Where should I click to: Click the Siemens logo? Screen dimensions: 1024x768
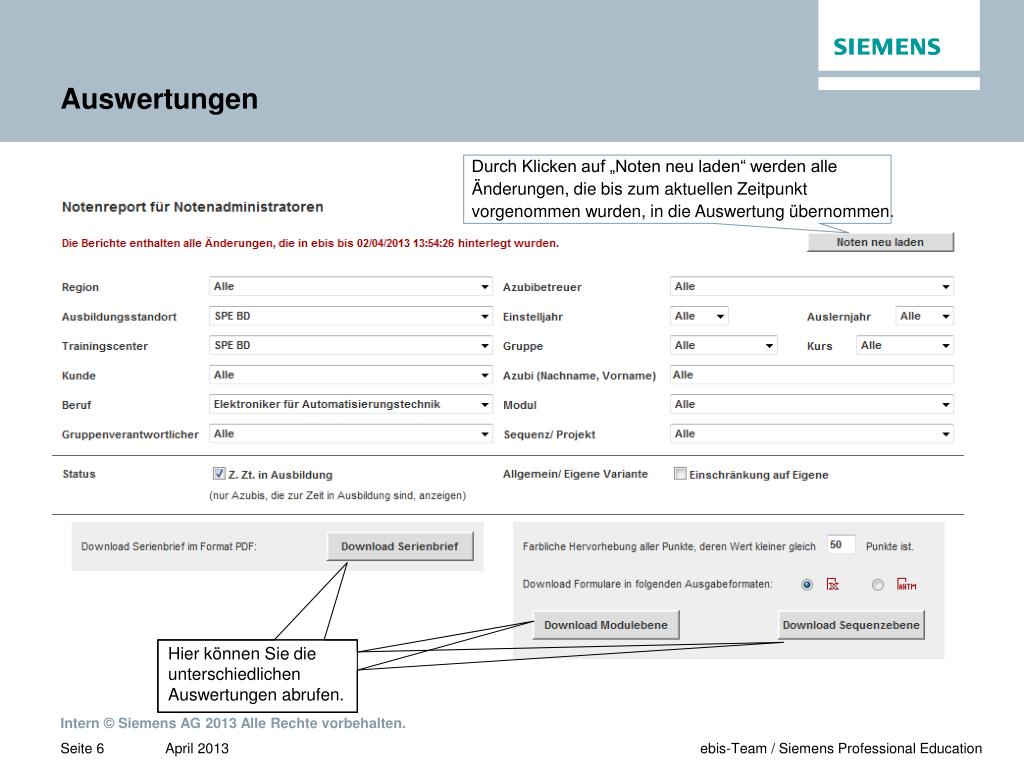pyautogui.click(x=887, y=46)
